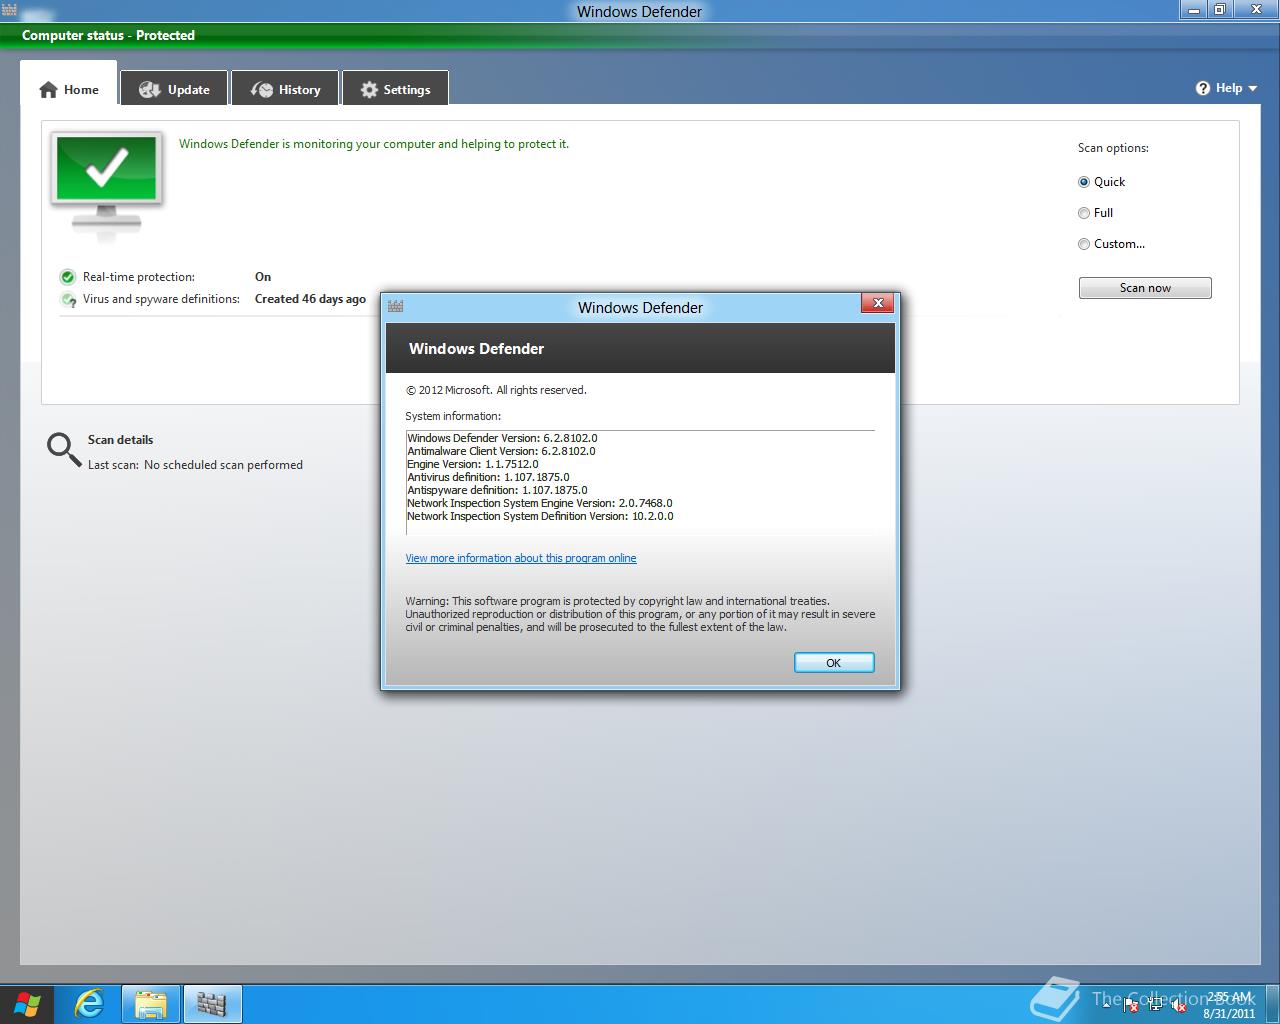Click 'Windows Defender Version: 6.2.8102.0' line
This screenshot has height=1024, width=1280.
[502, 438]
